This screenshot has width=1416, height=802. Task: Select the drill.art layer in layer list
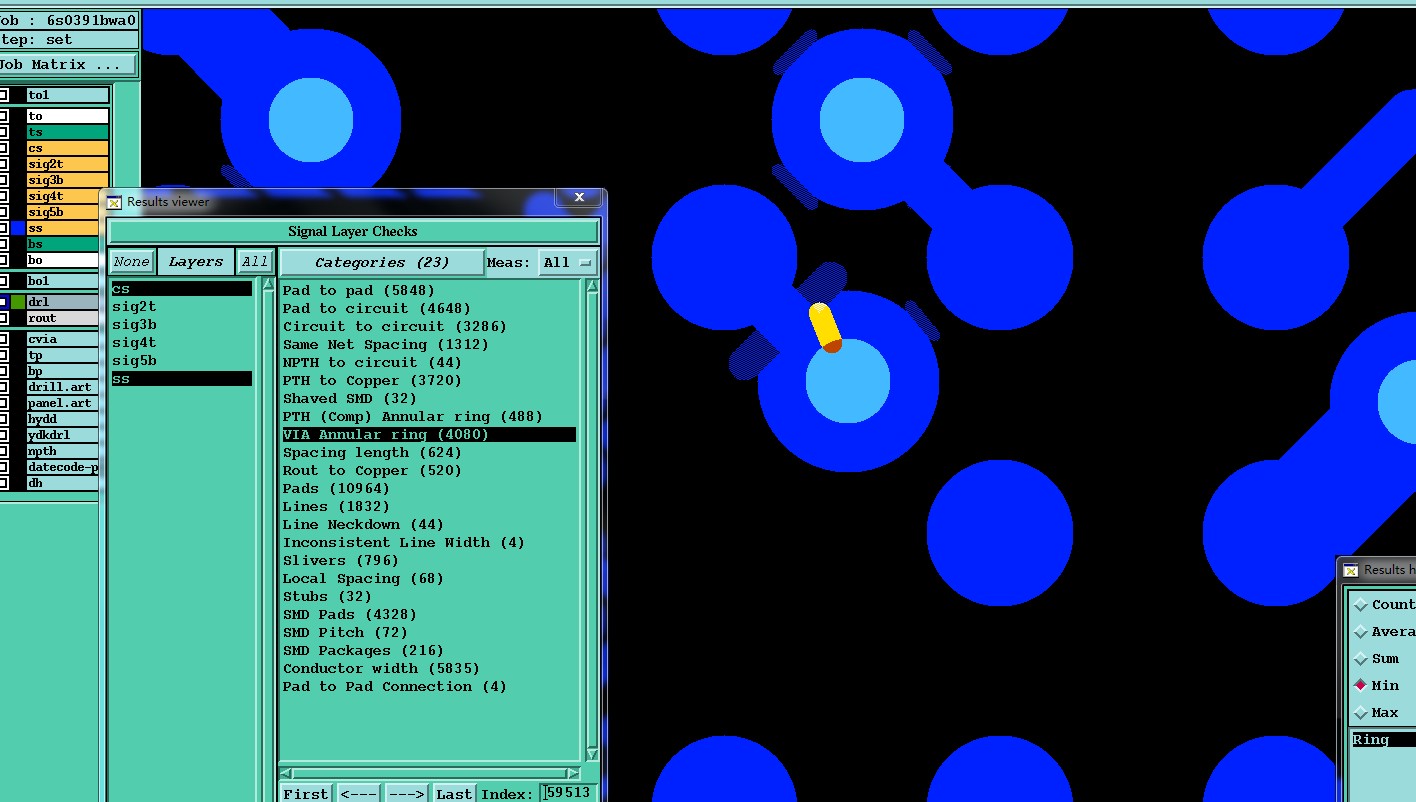[63, 387]
